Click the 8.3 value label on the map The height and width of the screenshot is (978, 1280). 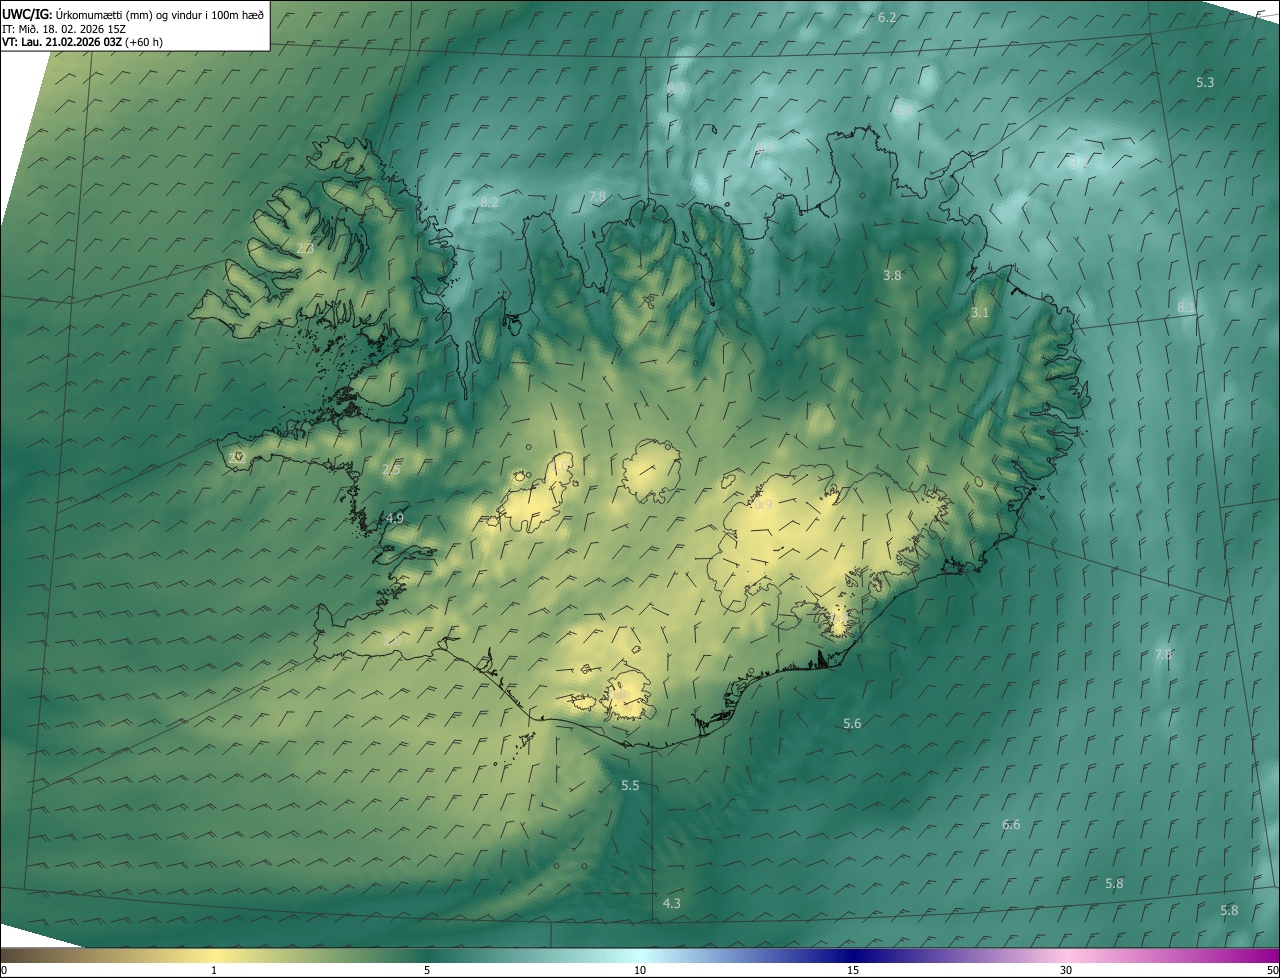click(676, 90)
